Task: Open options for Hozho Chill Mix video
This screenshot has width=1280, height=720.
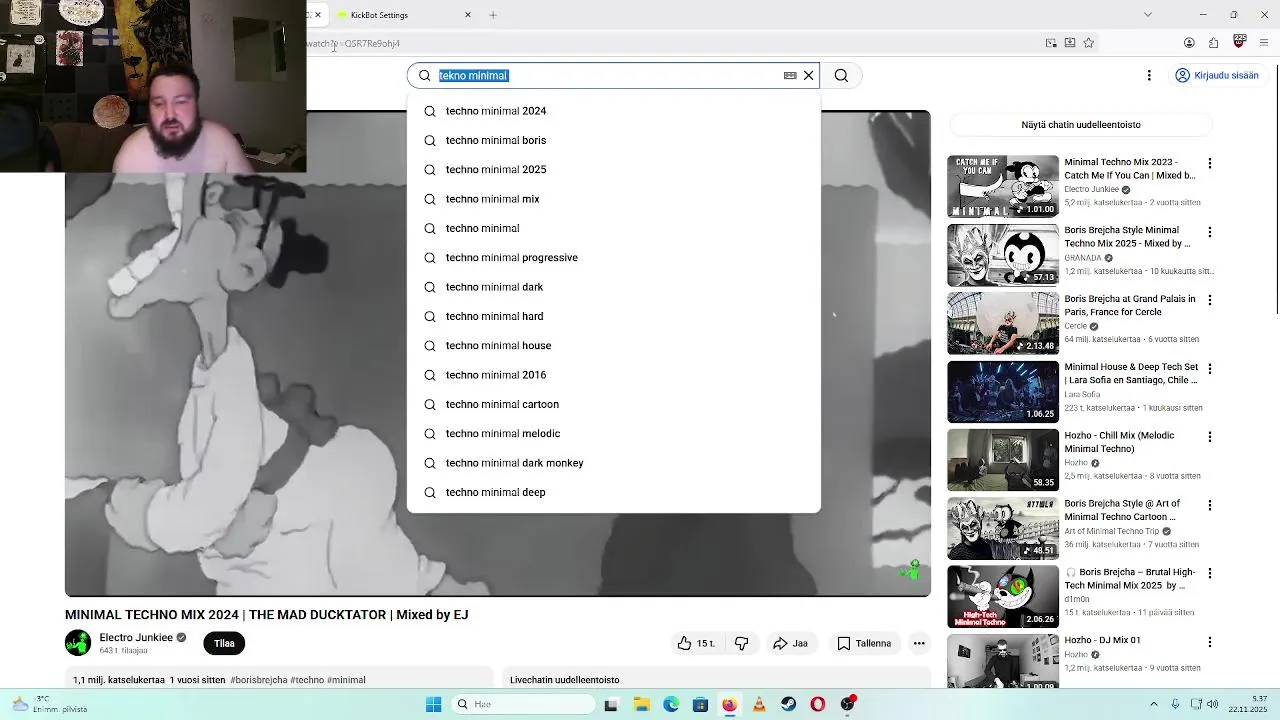Action: 1210,437
